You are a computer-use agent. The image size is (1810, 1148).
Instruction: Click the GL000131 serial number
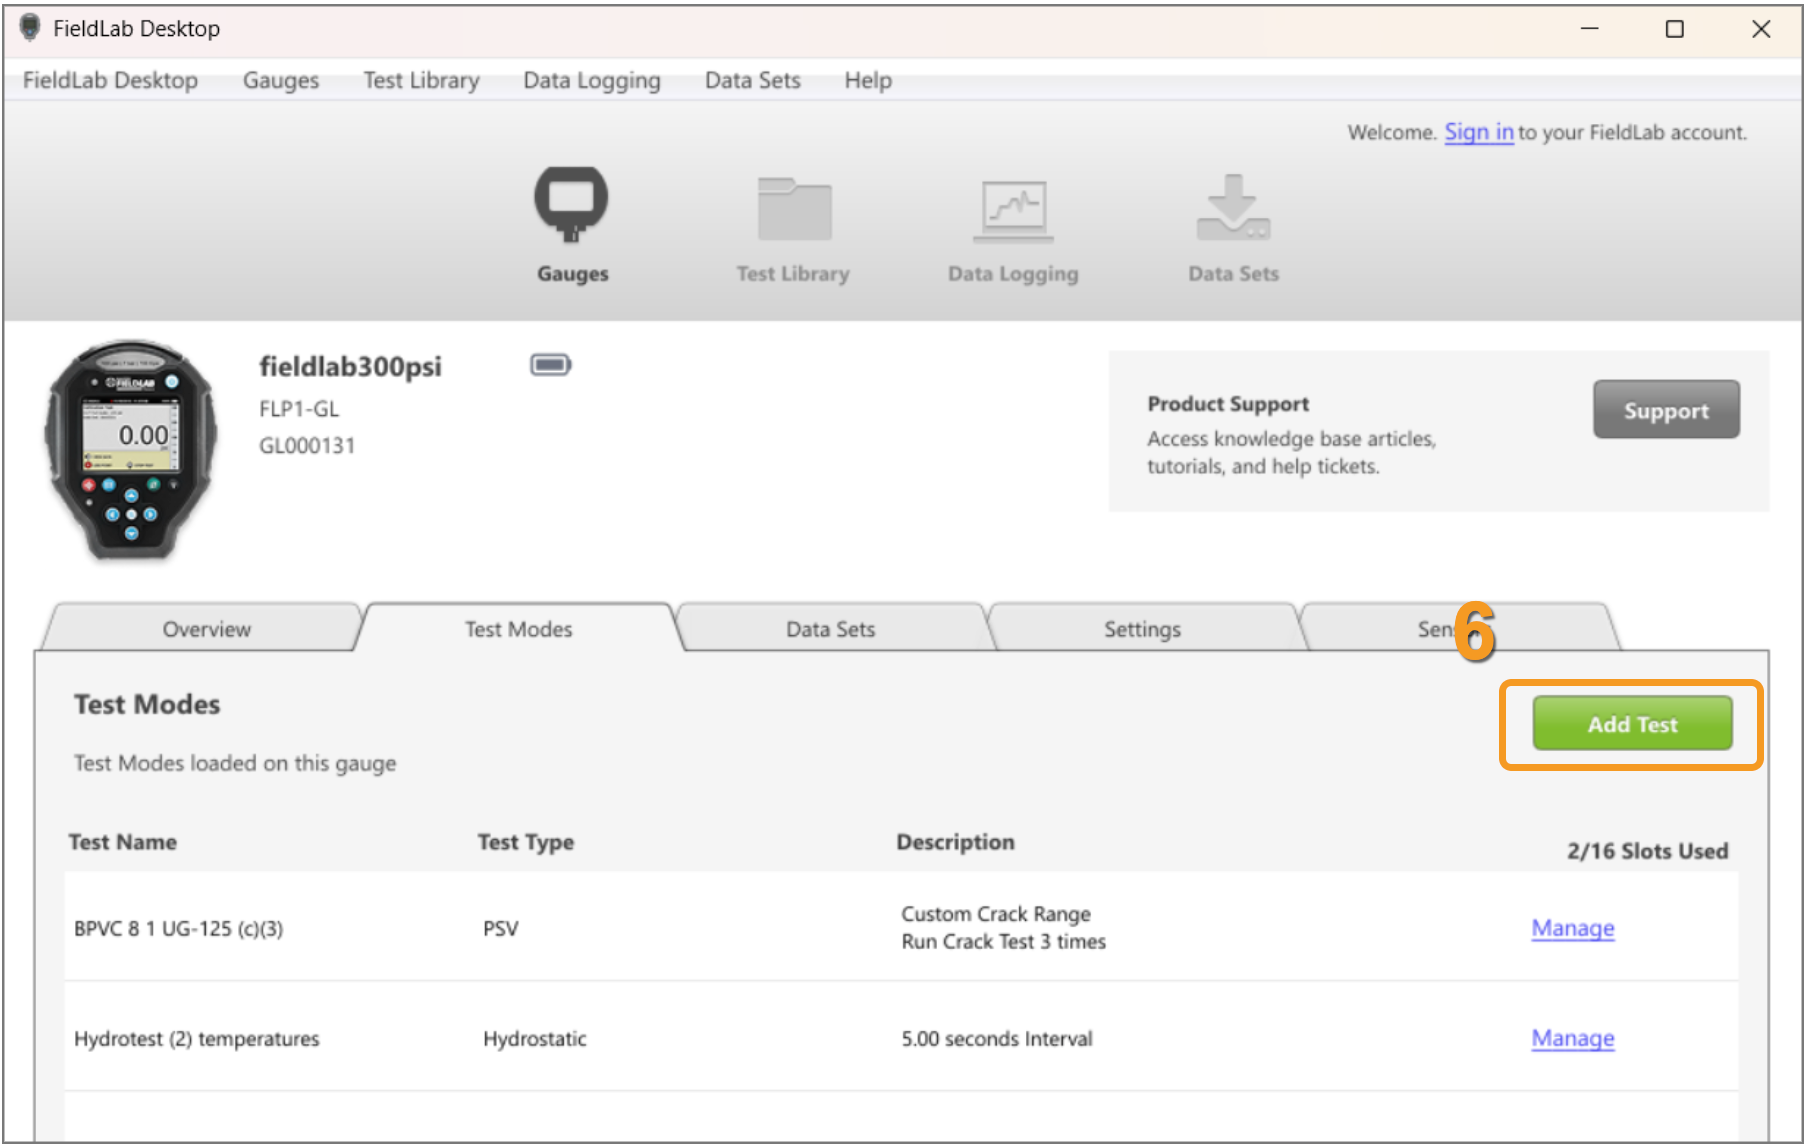coord(307,446)
